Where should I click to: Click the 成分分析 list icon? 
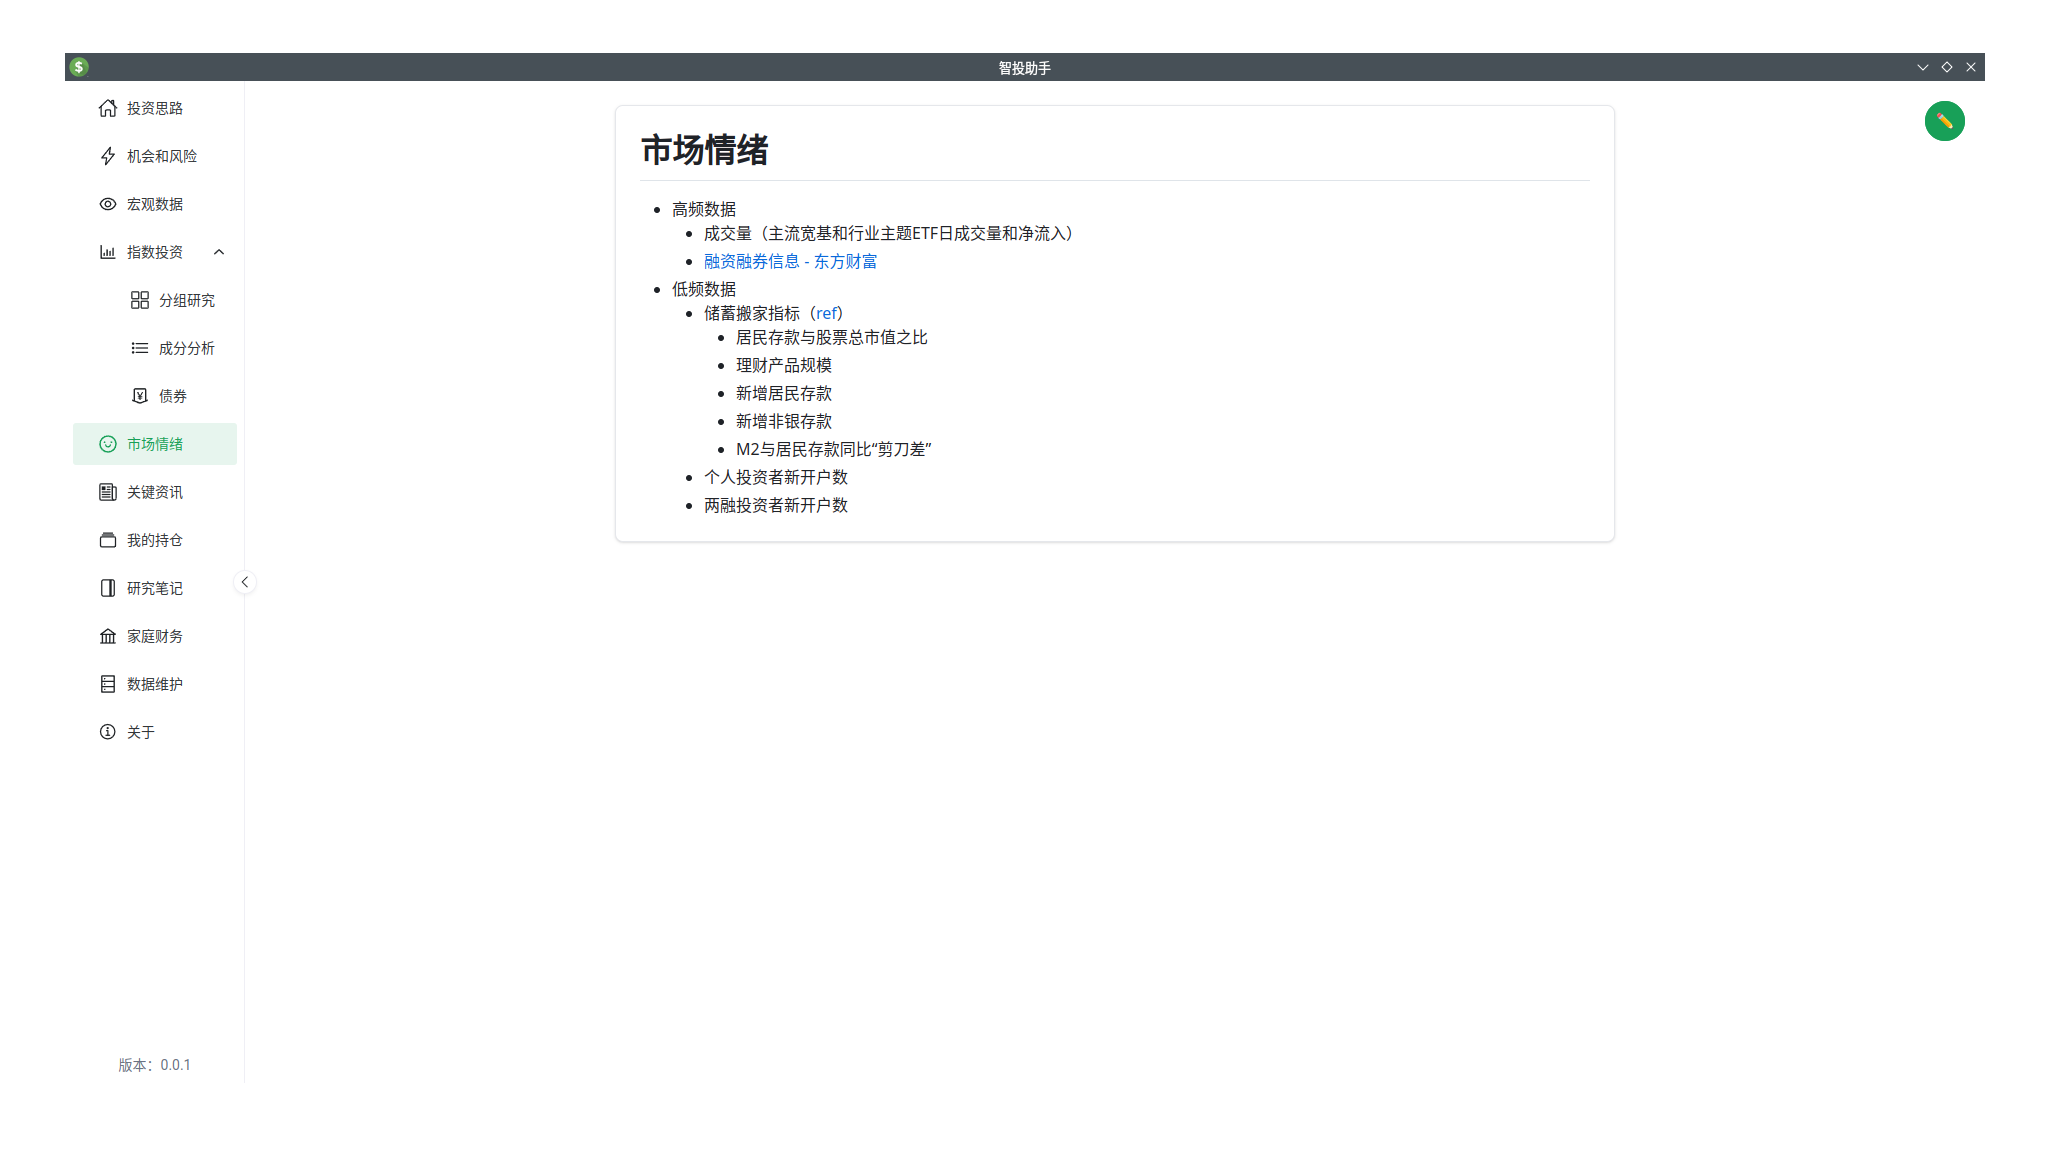click(x=140, y=348)
